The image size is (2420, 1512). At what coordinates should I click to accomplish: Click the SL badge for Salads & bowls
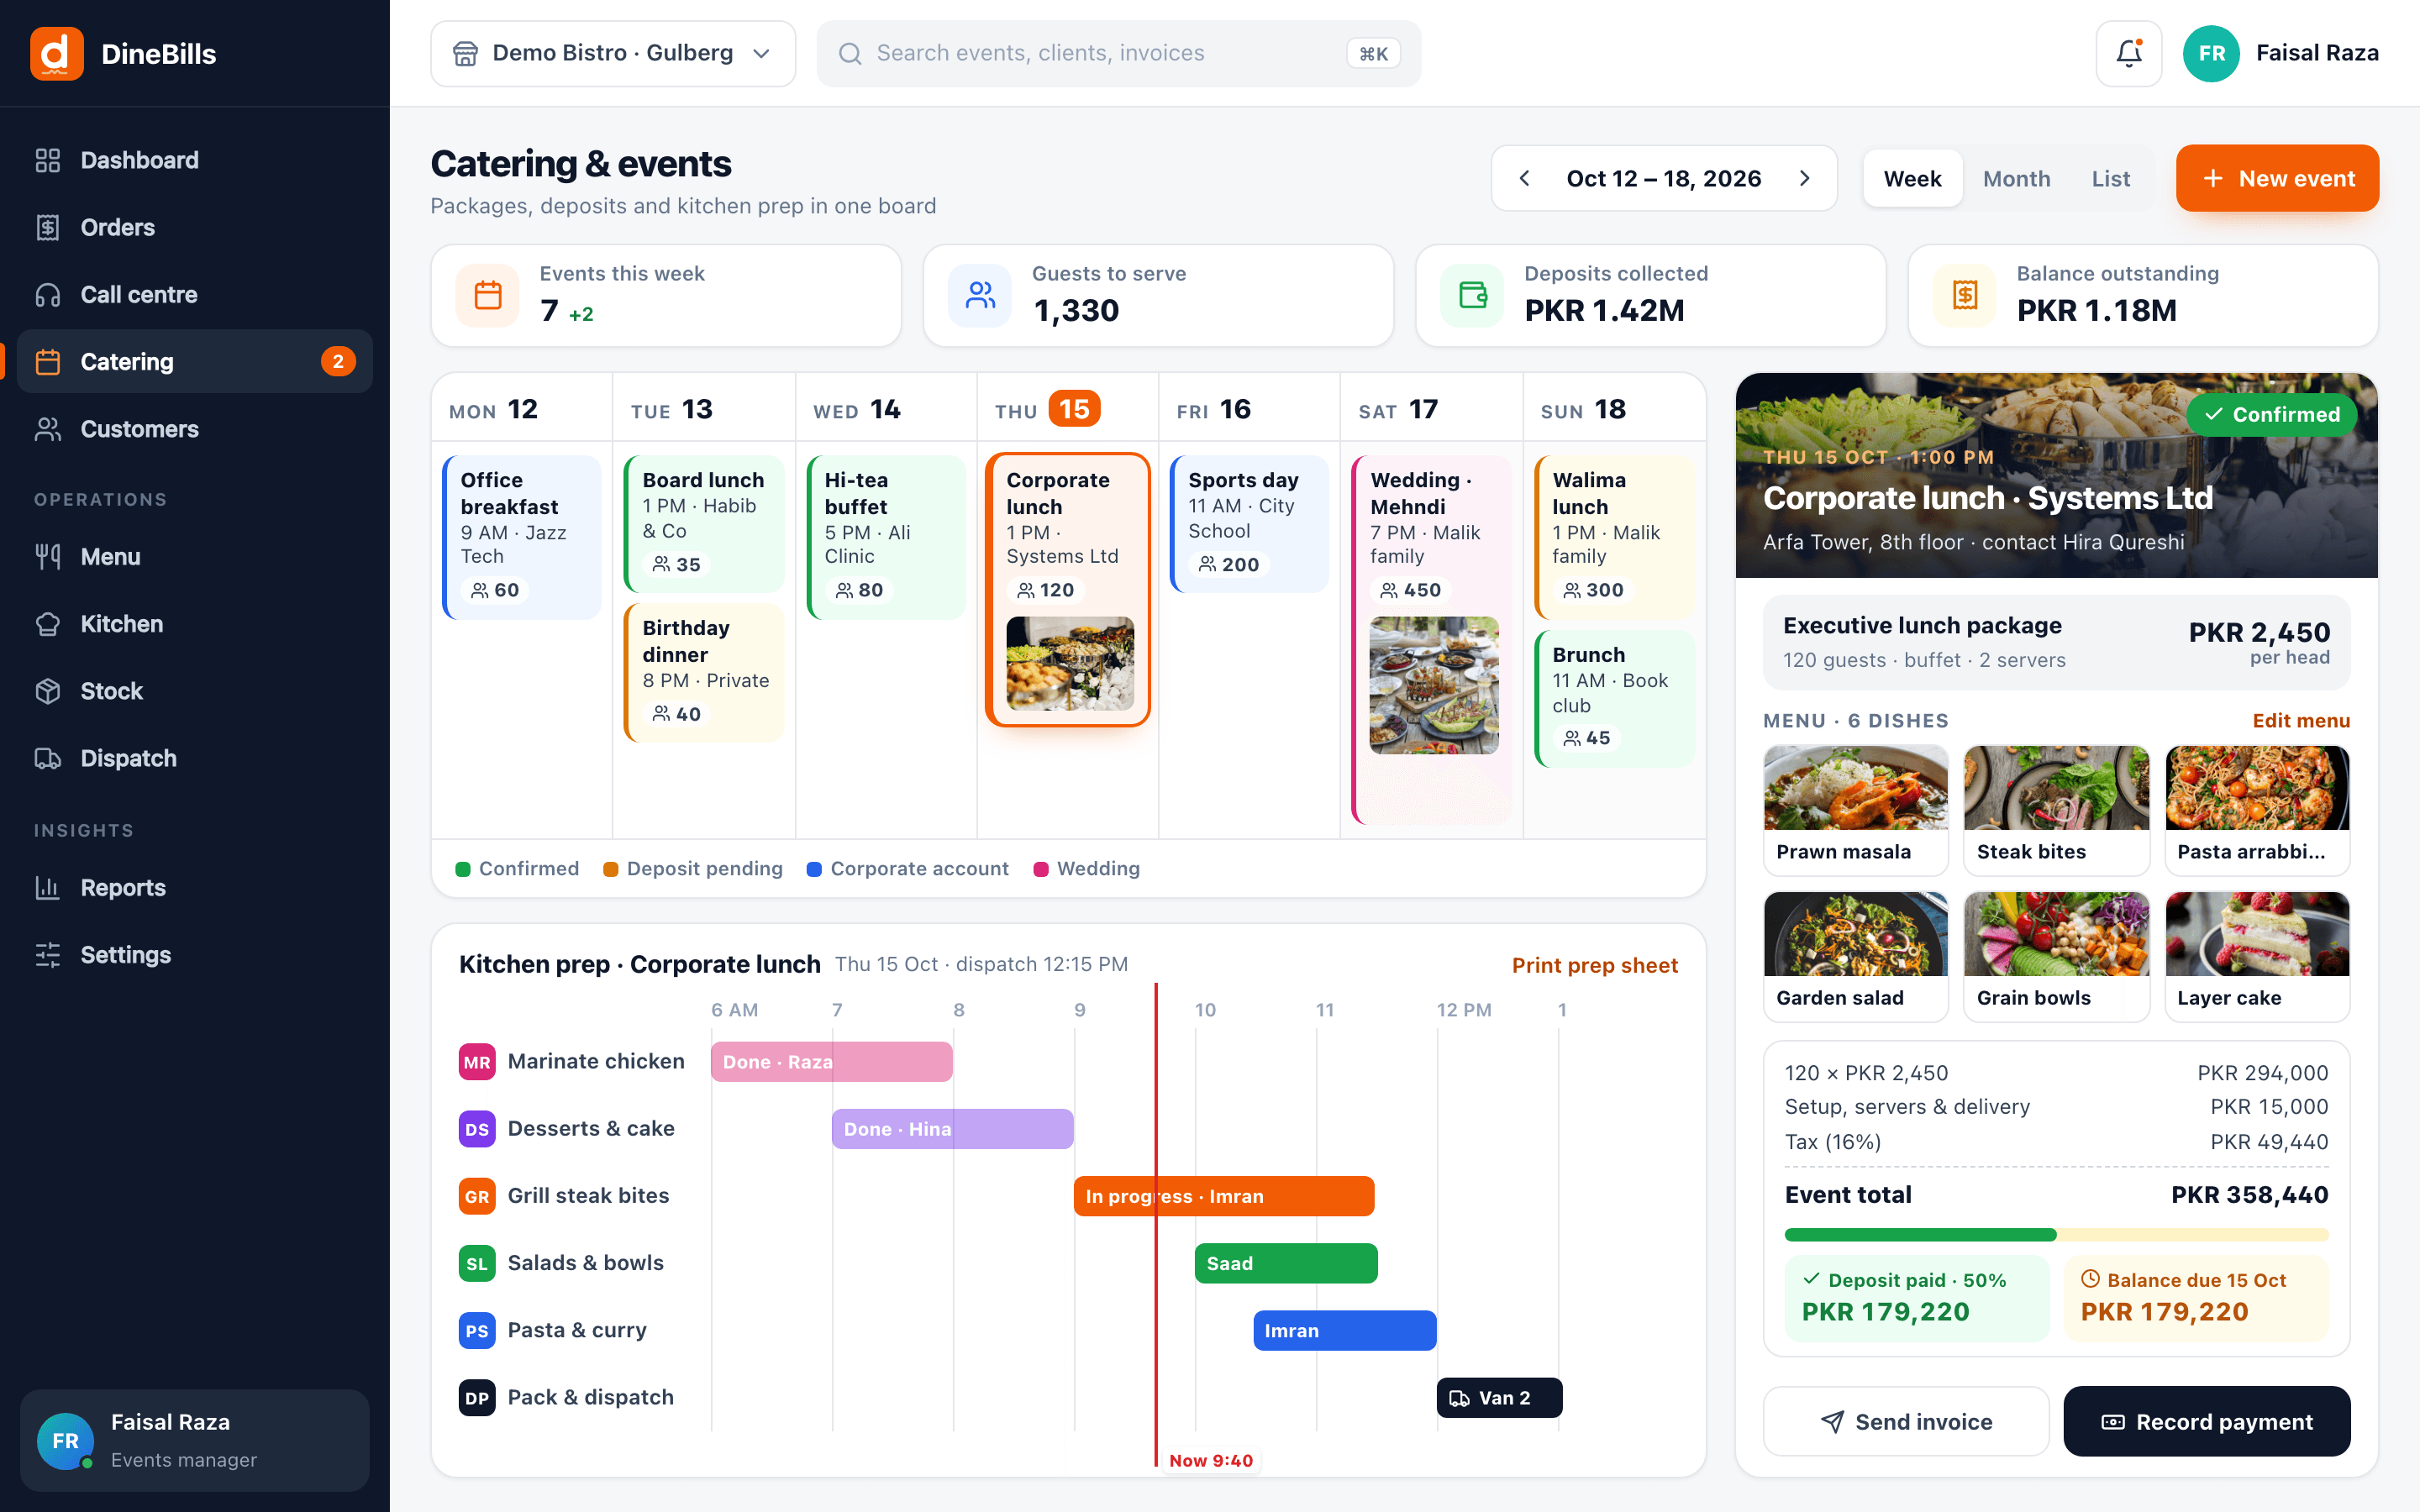click(x=477, y=1263)
